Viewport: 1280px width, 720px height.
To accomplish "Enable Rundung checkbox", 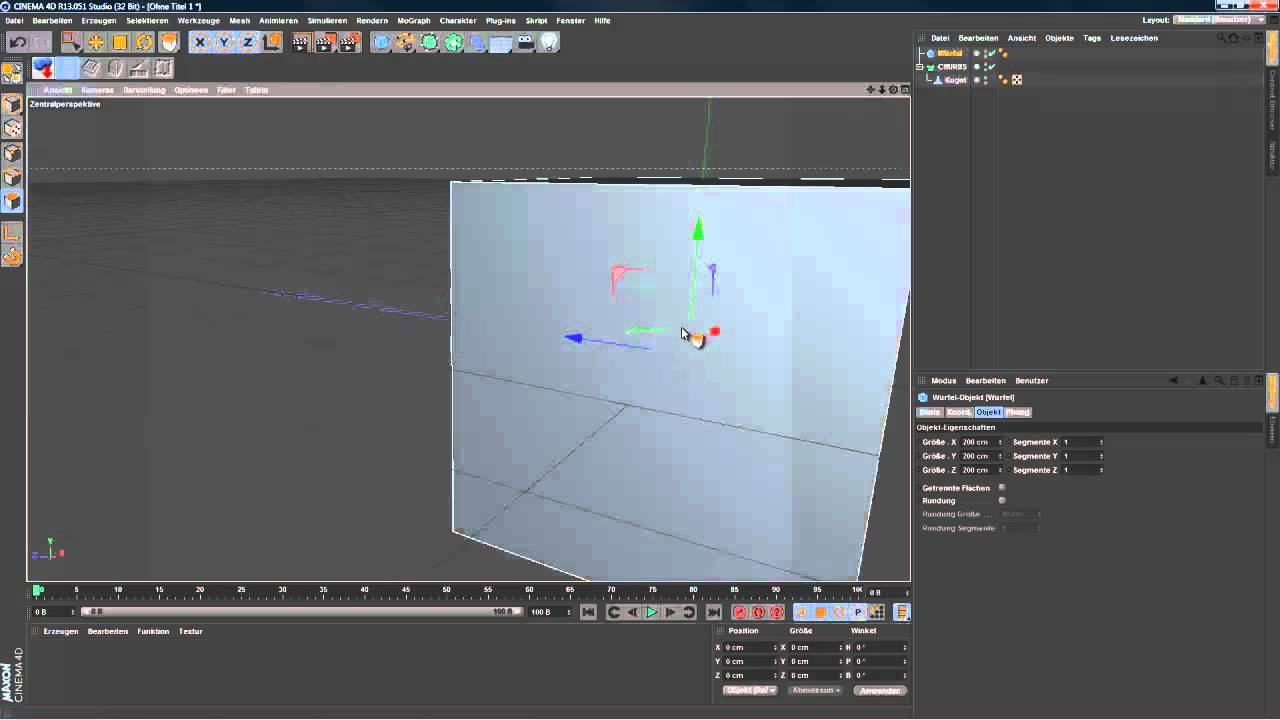I will 1002,500.
